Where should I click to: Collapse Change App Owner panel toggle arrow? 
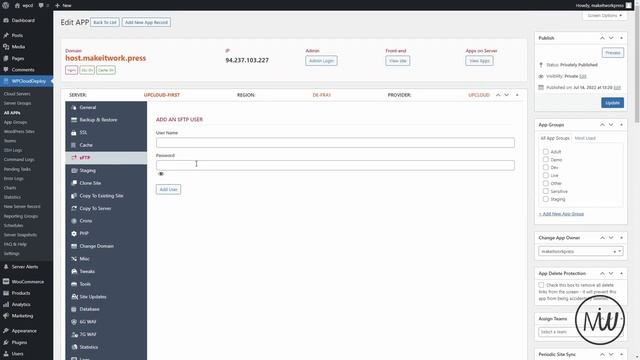pos(622,238)
